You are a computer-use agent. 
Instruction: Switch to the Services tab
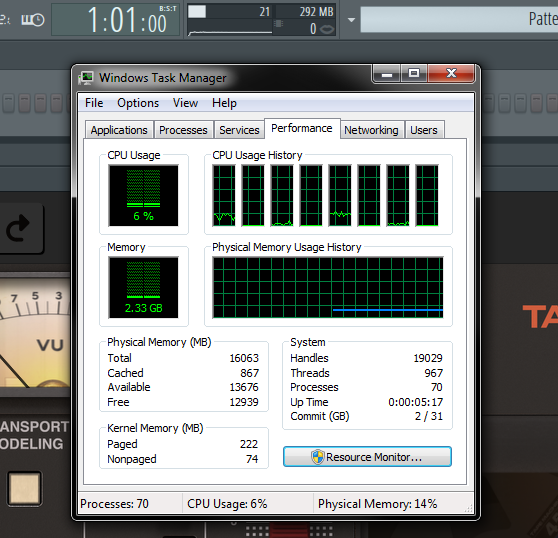(x=239, y=130)
